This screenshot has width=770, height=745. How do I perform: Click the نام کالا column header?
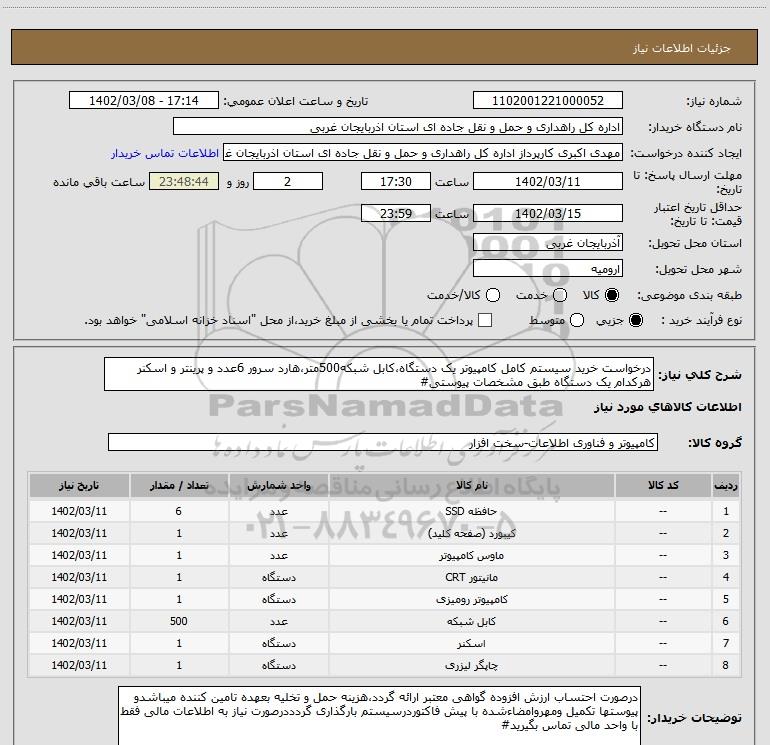471,486
